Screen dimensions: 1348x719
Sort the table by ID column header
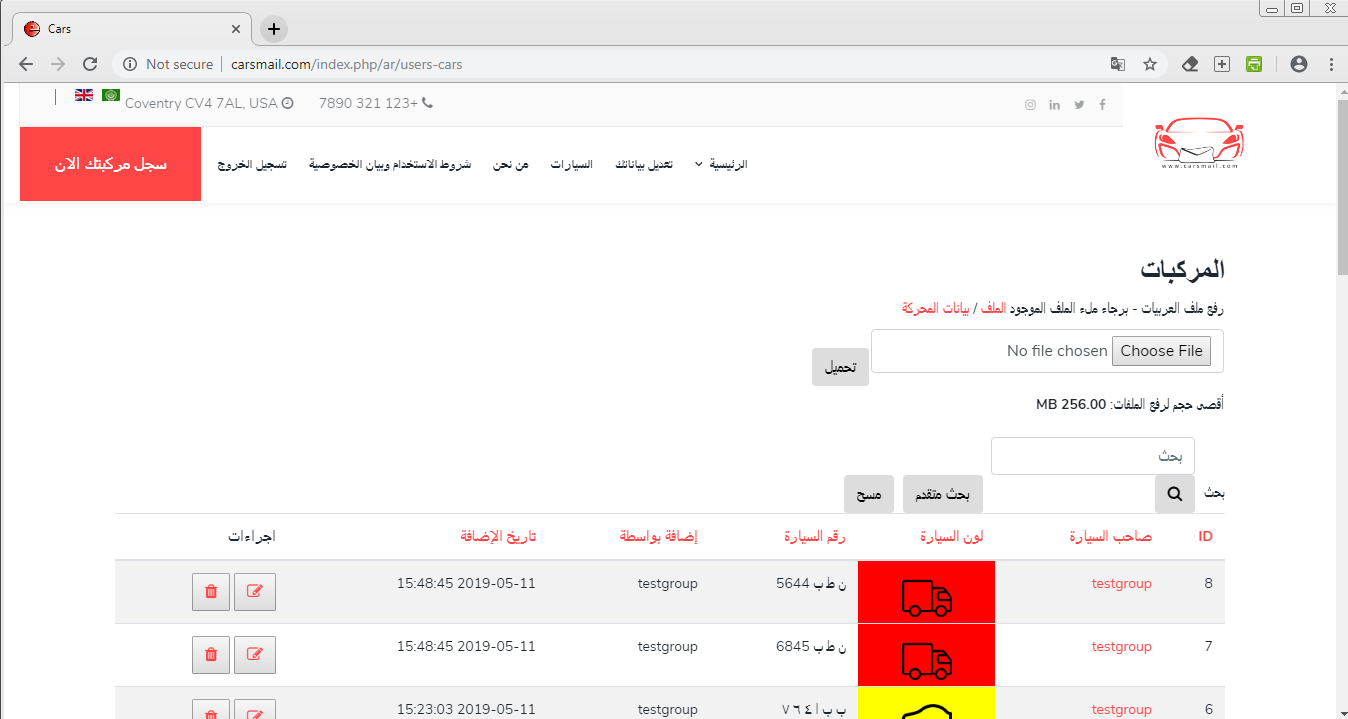[x=1205, y=537]
